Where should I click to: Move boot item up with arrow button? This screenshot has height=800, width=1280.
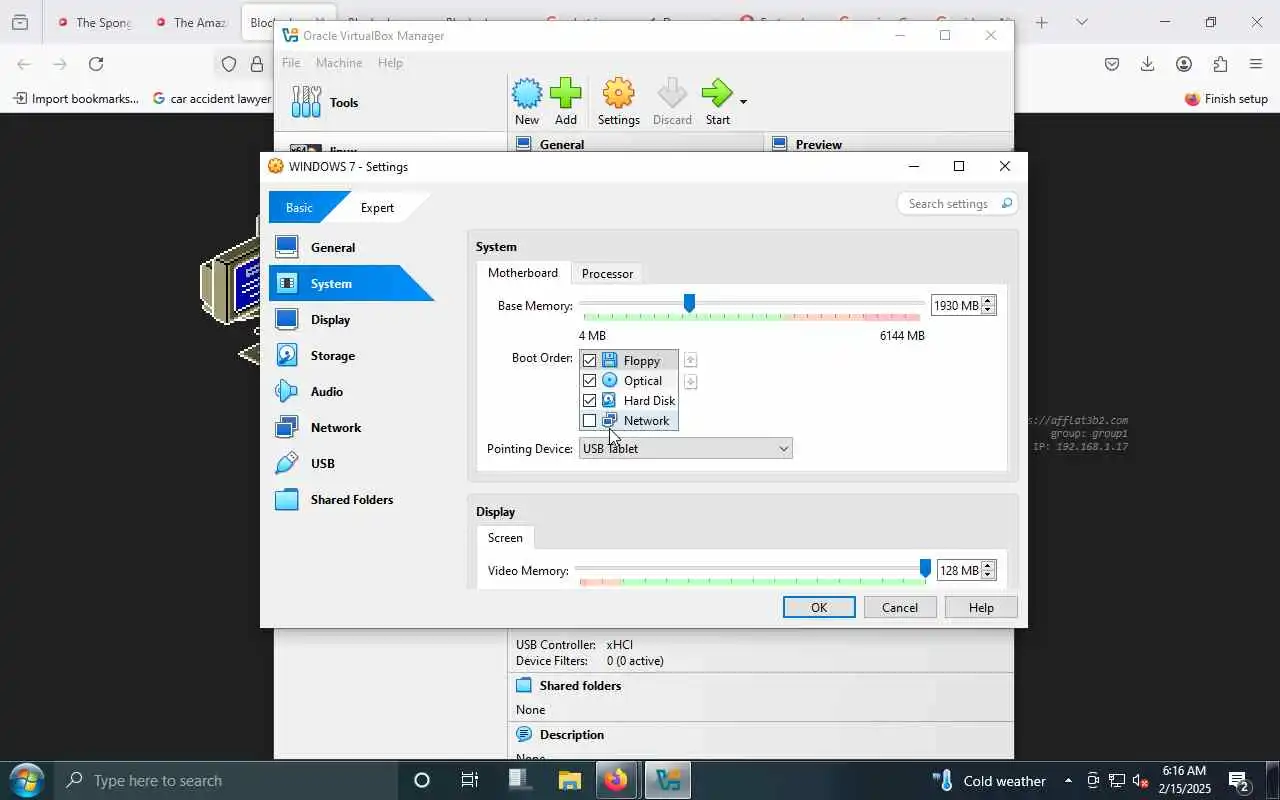coord(690,360)
